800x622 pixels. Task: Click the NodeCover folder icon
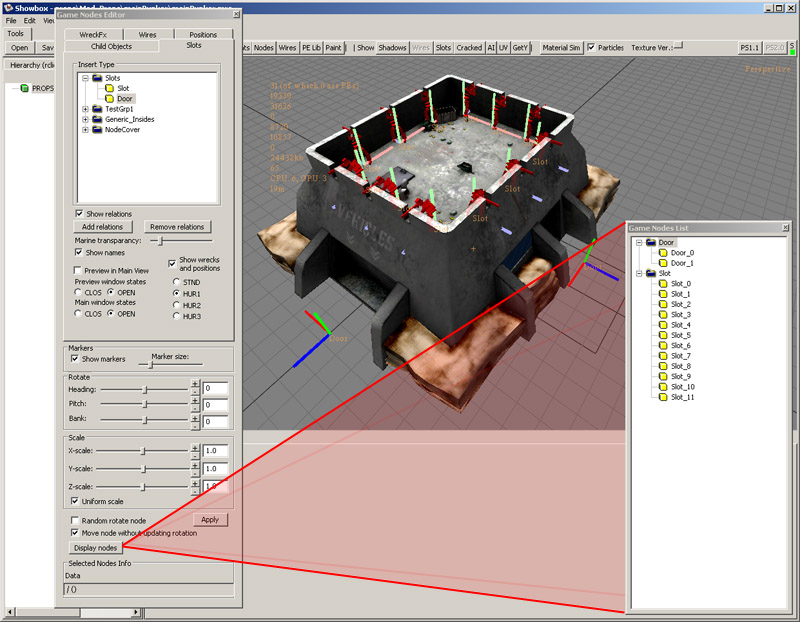97,130
